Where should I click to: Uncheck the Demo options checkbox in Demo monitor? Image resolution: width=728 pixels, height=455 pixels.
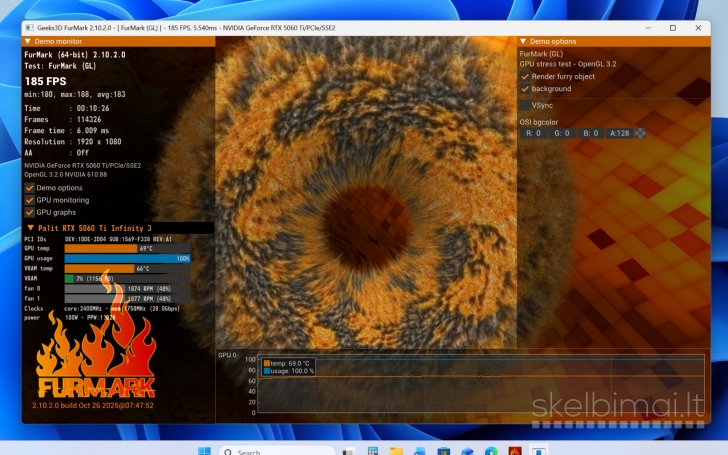click(x=30, y=188)
